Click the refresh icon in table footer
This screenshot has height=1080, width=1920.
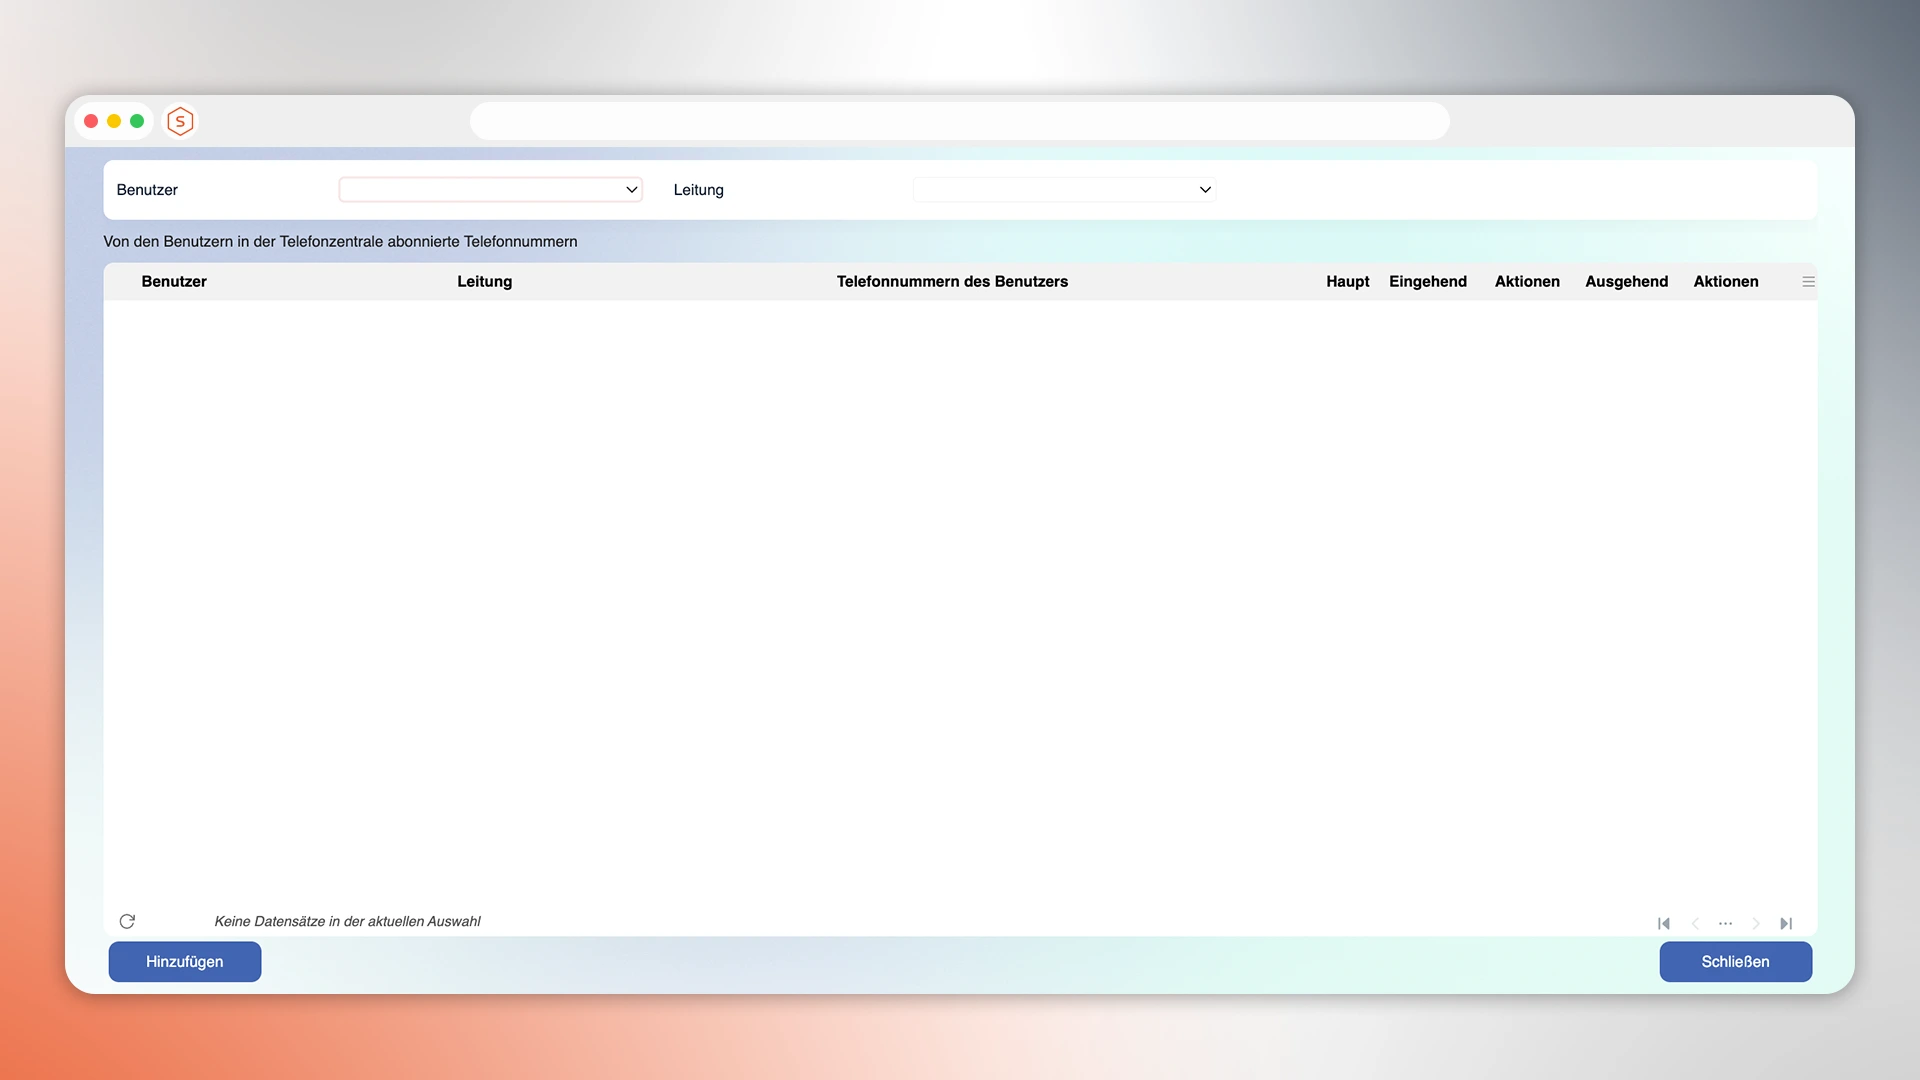pos(127,921)
